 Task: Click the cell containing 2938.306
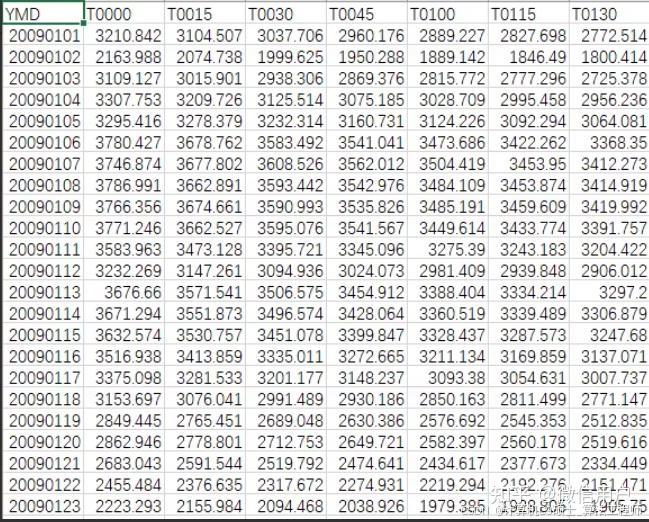286,78
